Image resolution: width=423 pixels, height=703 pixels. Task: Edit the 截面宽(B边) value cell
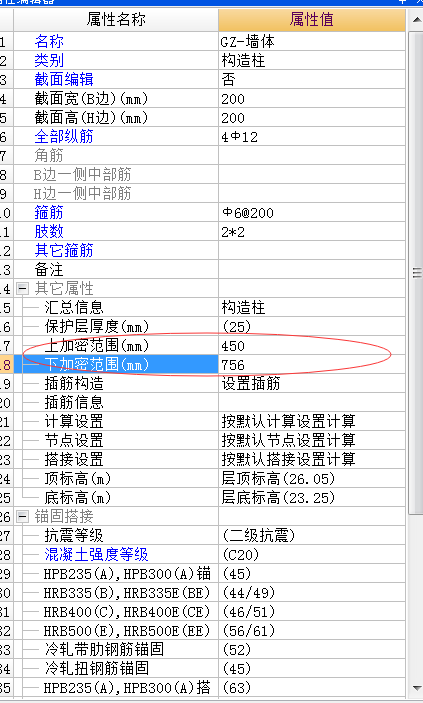coord(312,98)
